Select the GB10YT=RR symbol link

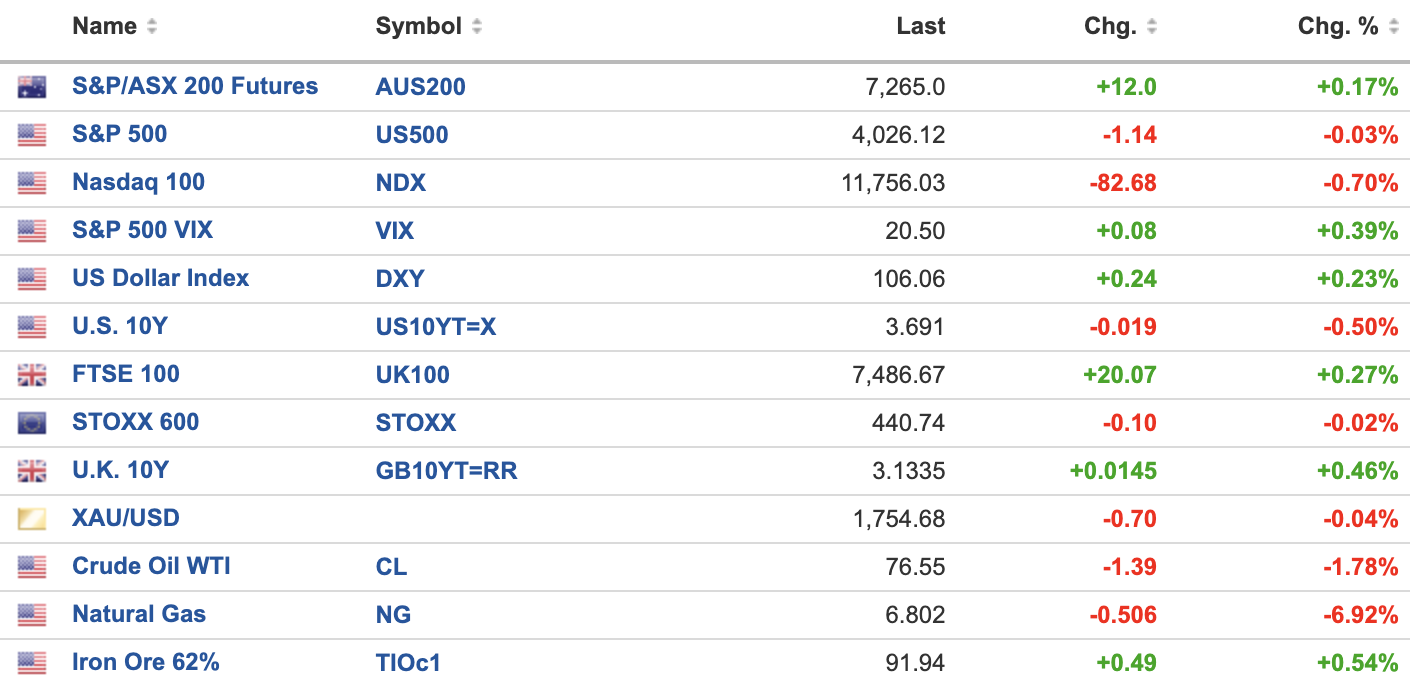click(x=446, y=471)
